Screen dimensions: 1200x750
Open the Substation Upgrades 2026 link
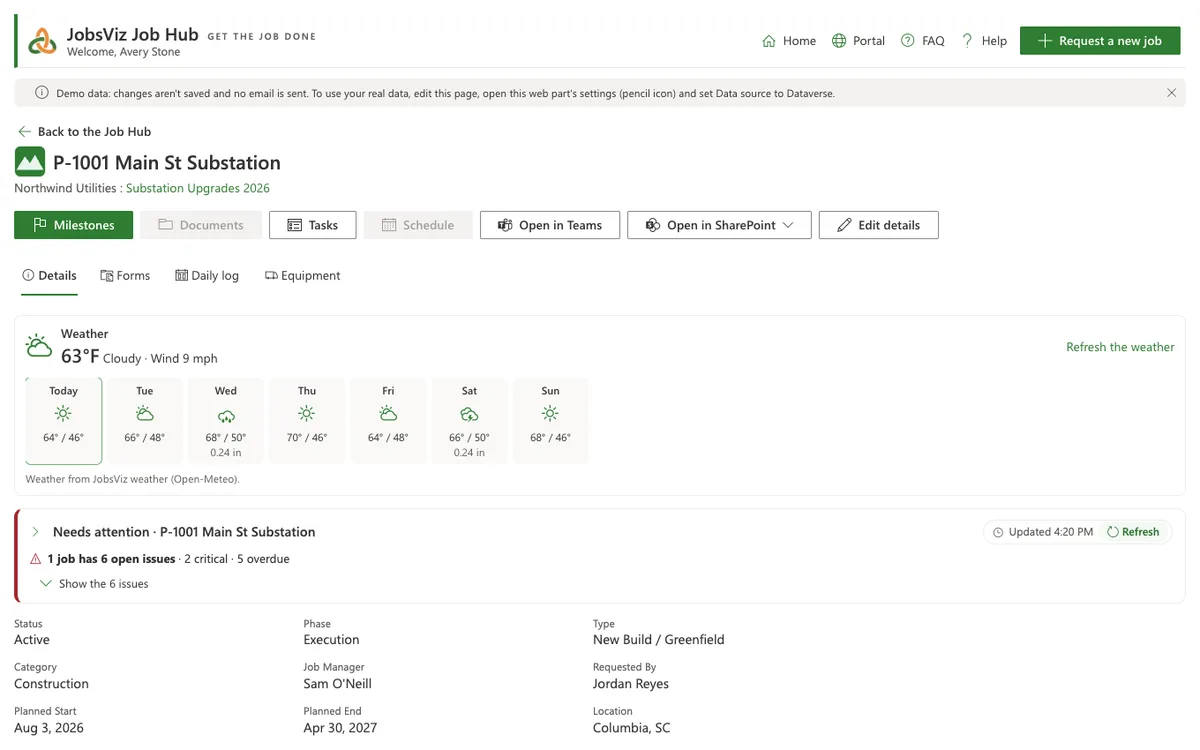click(198, 188)
